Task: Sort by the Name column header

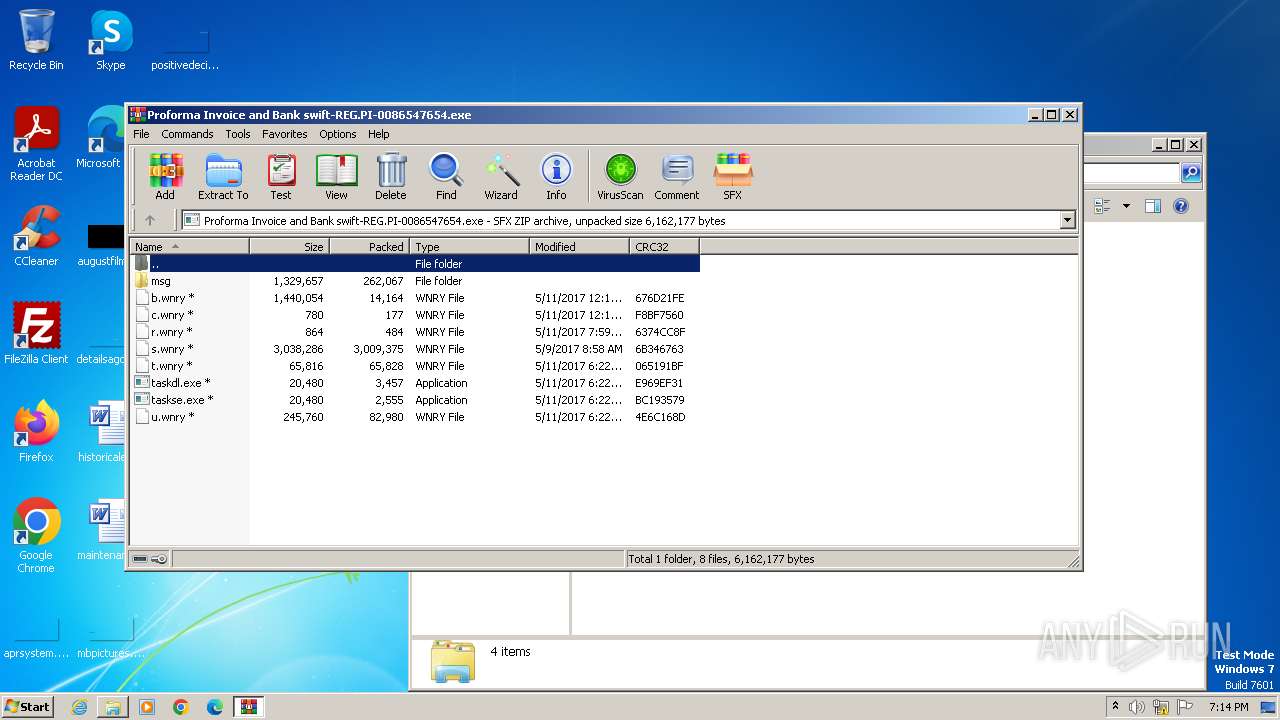Action: coord(190,247)
